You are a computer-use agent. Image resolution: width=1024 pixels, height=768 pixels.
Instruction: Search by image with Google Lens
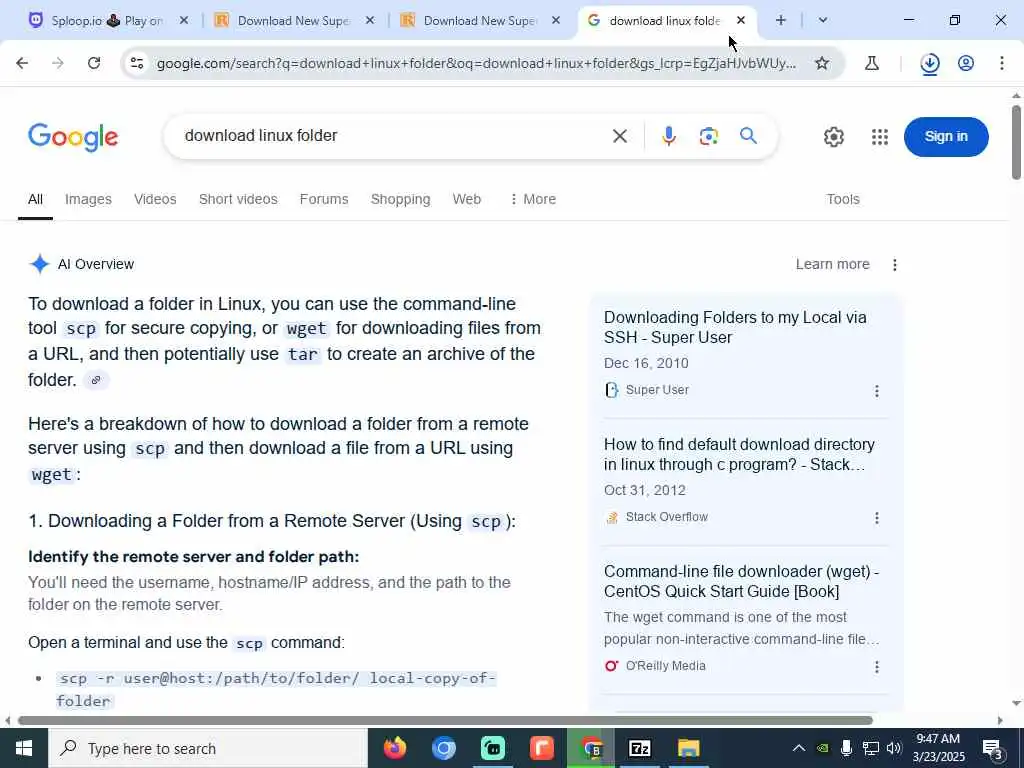click(709, 136)
